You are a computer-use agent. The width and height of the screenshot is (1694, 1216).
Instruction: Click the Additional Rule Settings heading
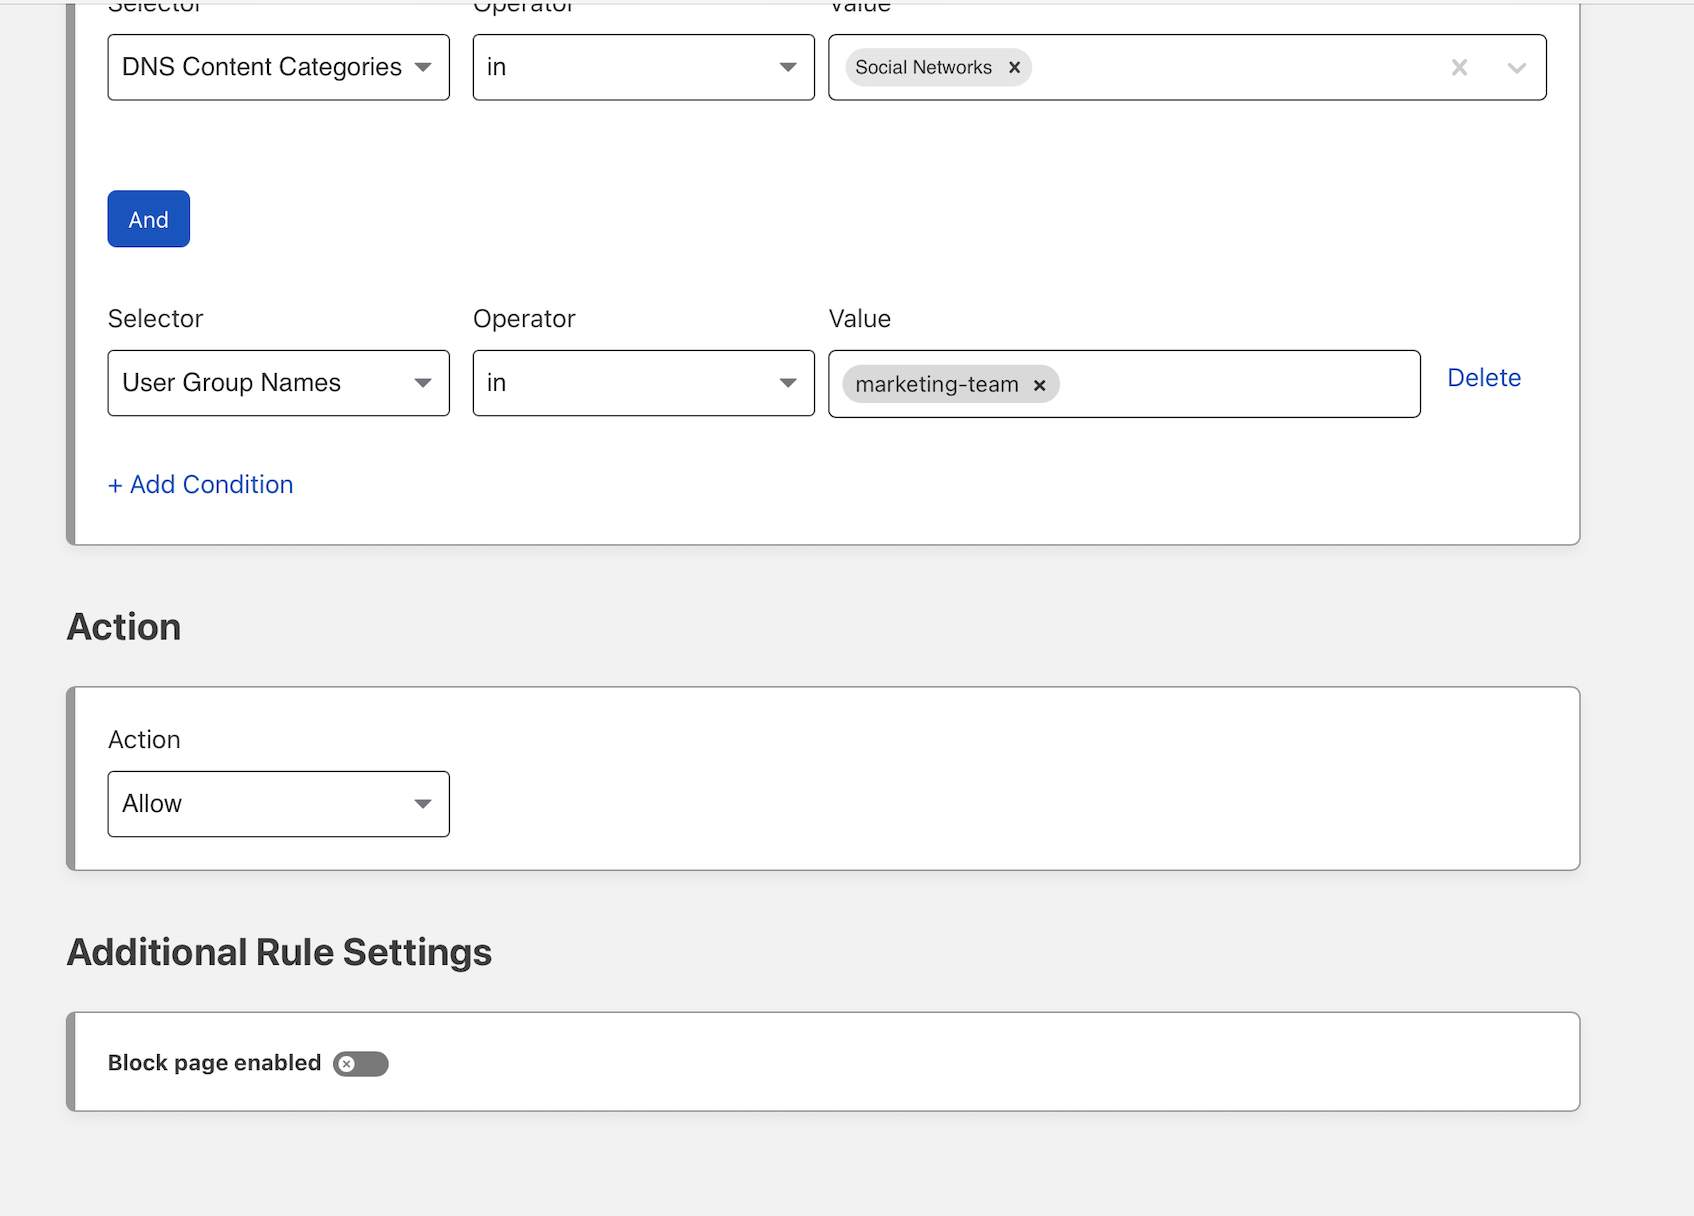tap(279, 953)
